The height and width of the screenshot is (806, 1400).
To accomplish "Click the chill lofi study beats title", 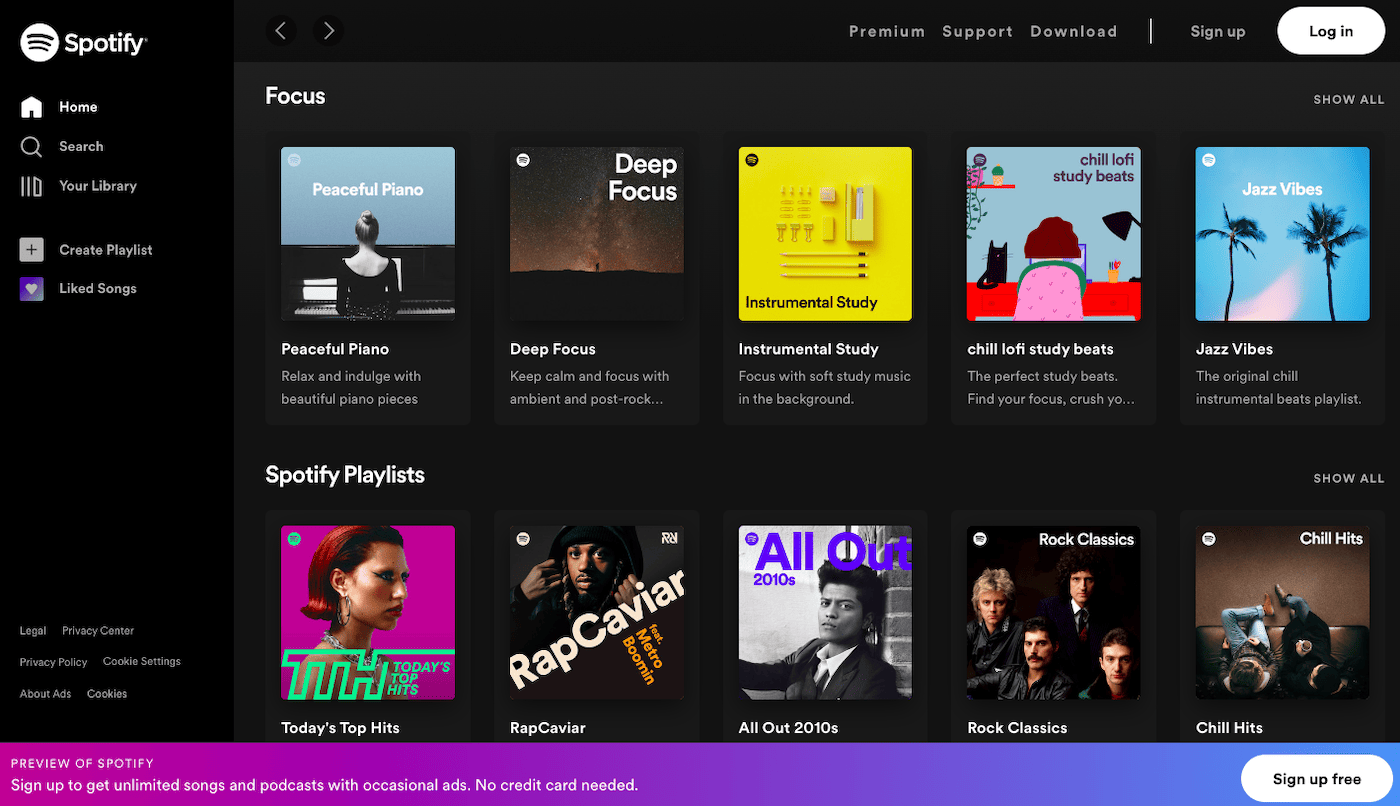I will [x=1041, y=349].
